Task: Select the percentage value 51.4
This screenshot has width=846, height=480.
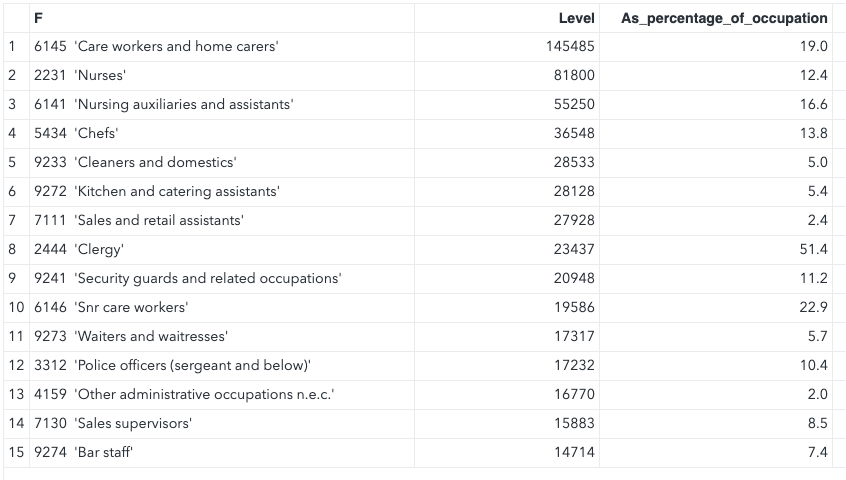Action: coord(816,249)
